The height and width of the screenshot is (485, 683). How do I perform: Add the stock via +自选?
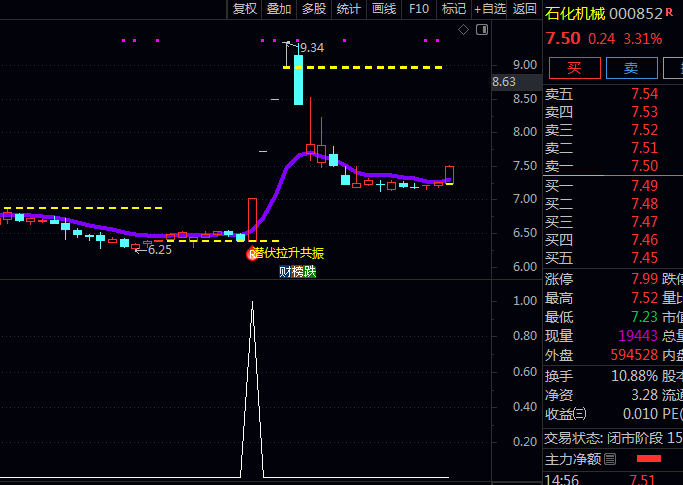point(490,9)
